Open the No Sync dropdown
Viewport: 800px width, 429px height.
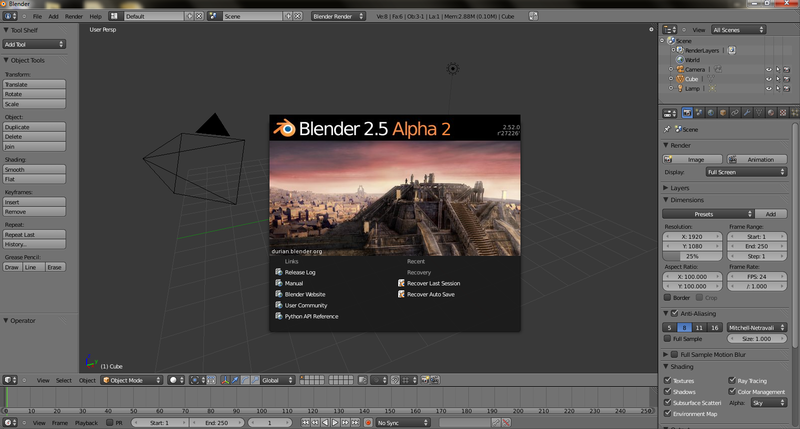coord(403,423)
